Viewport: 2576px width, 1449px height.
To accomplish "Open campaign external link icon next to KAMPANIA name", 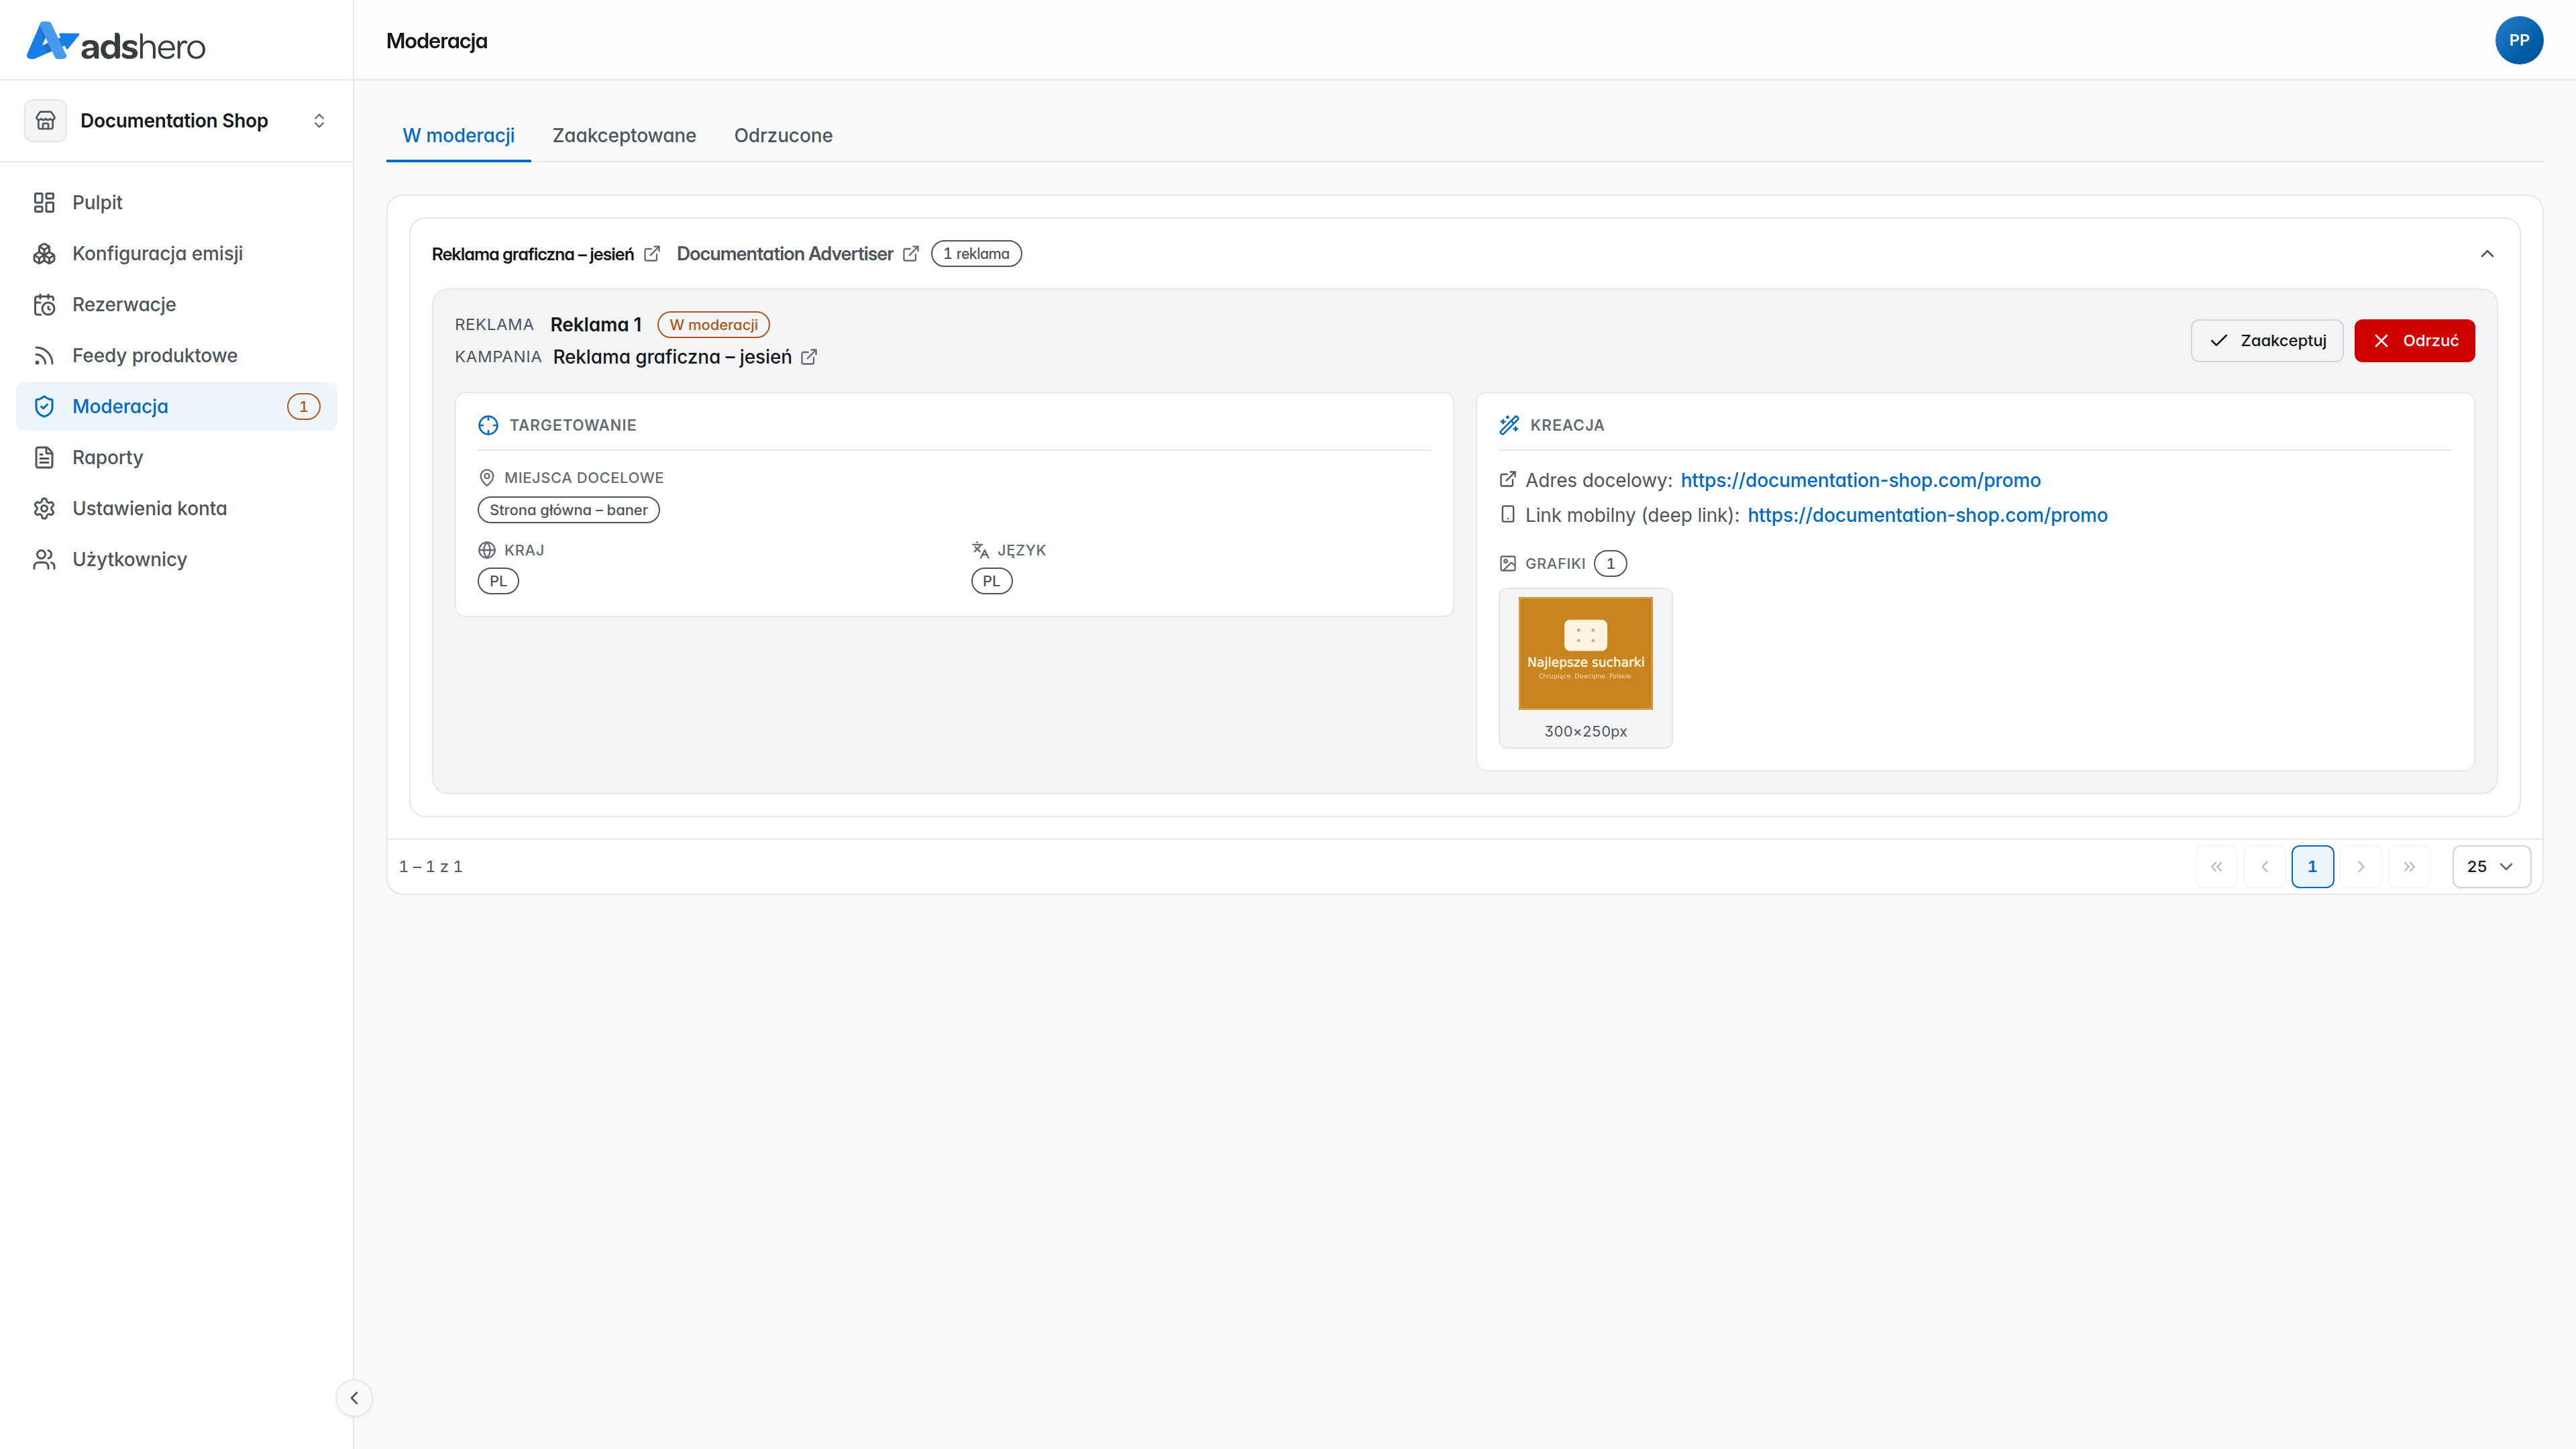I will 809,357.
